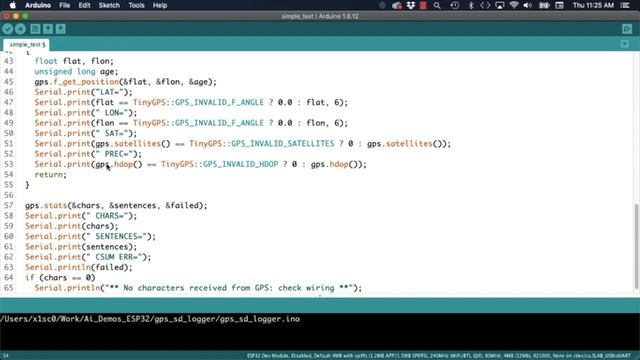The width and height of the screenshot is (640, 360).
Task: Click the volume speaker icon
Action: (x=528, y=5)
